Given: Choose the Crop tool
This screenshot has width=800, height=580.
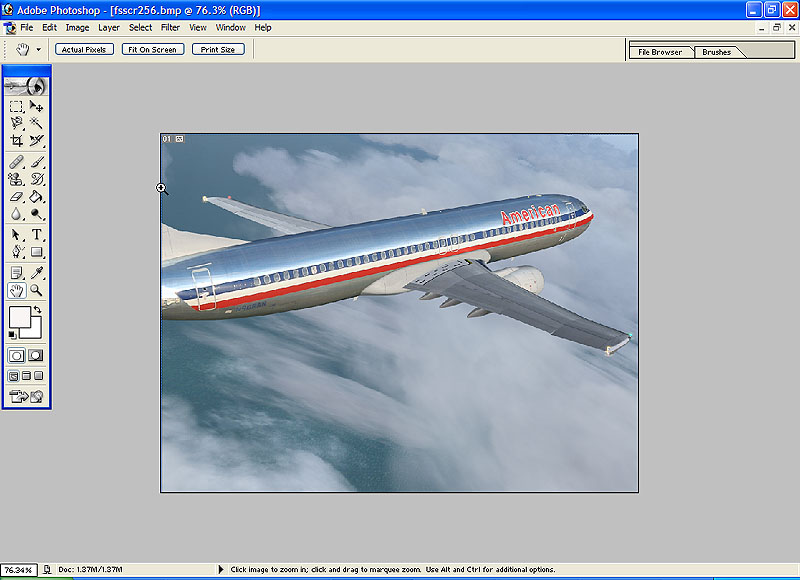Looking at the screenshot, I should [x=16, y=141].
